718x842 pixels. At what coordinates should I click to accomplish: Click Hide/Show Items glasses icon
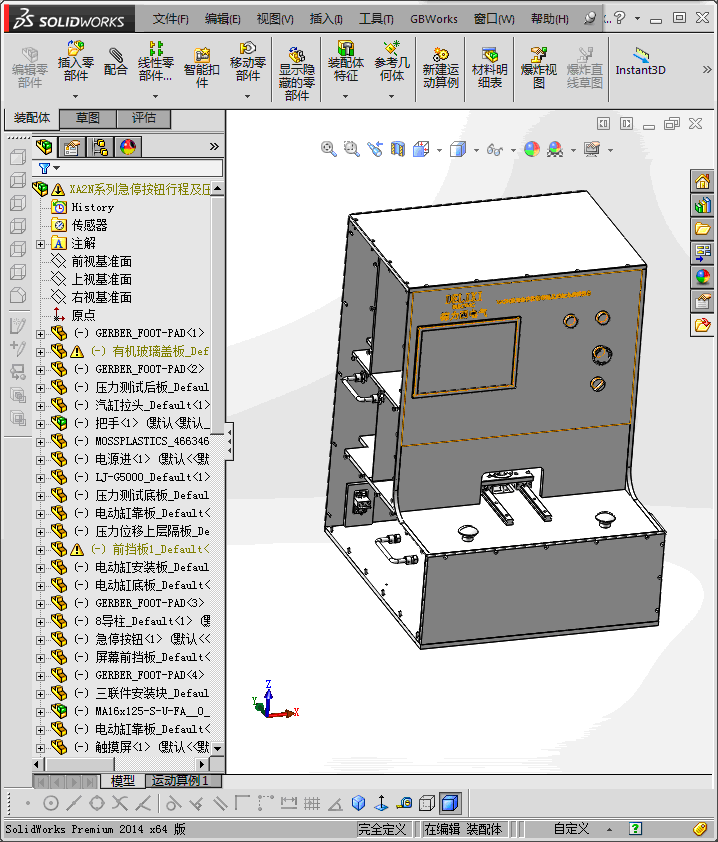pyautogui.click(x=495, y=149)
